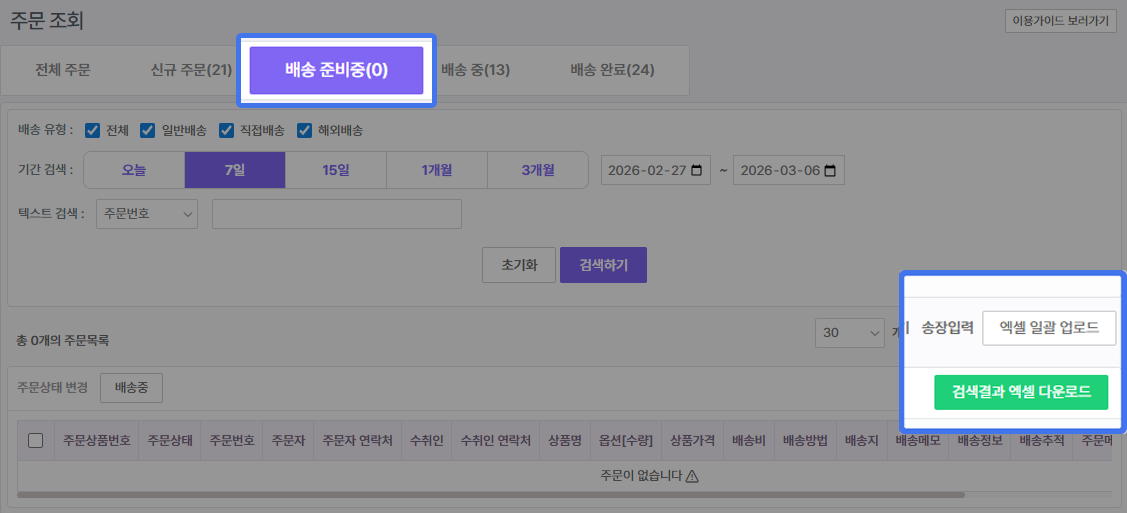Click the text search input field
The image size is (1127, 513).
tap(336, 214)
